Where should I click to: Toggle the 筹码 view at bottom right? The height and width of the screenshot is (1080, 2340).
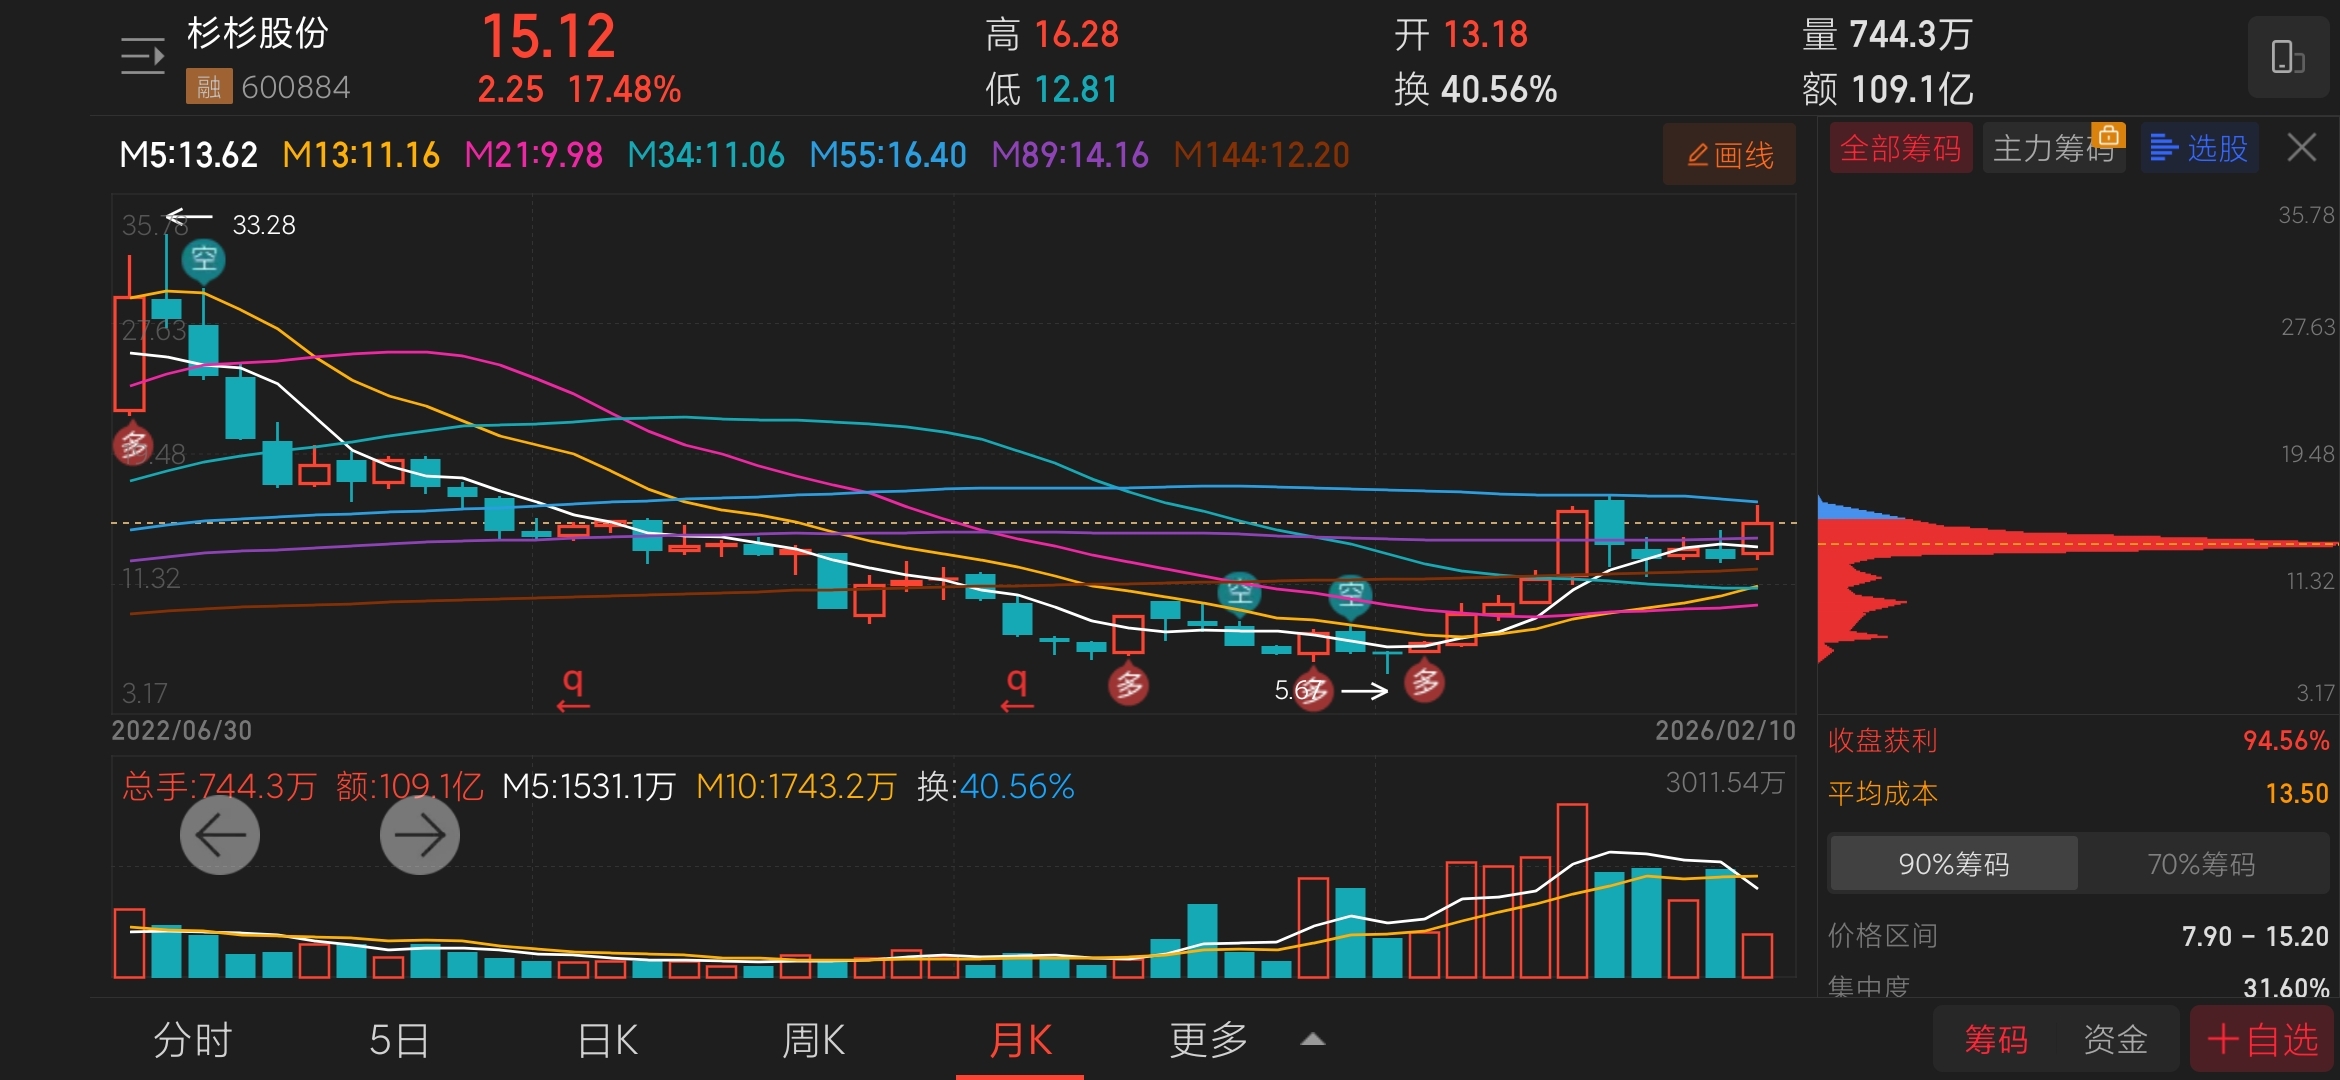coord(1995,1040)
